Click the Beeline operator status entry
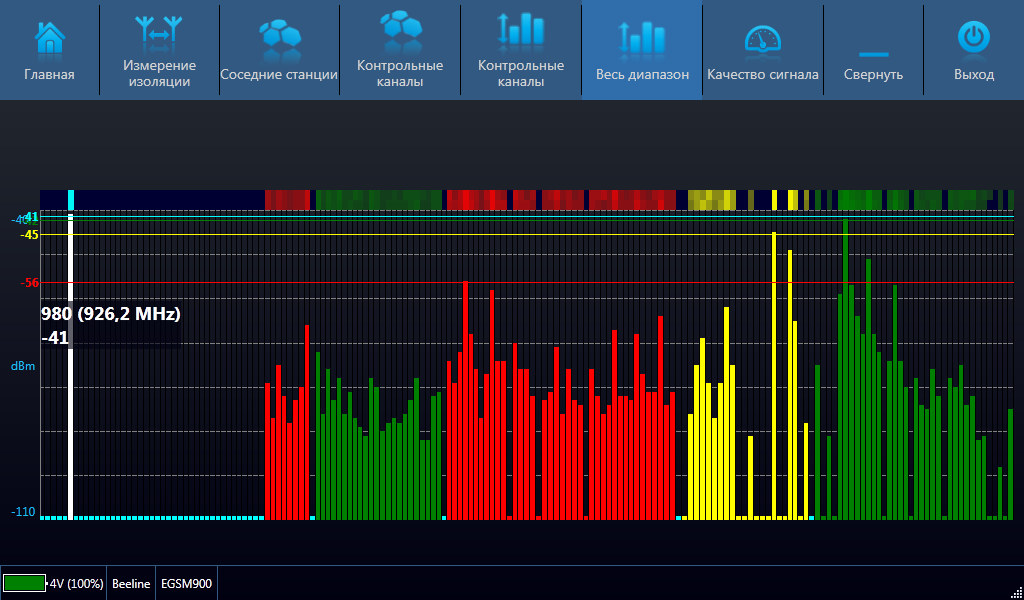The height and width of the screenshot is (600, 1024). [x=131, y=584]
